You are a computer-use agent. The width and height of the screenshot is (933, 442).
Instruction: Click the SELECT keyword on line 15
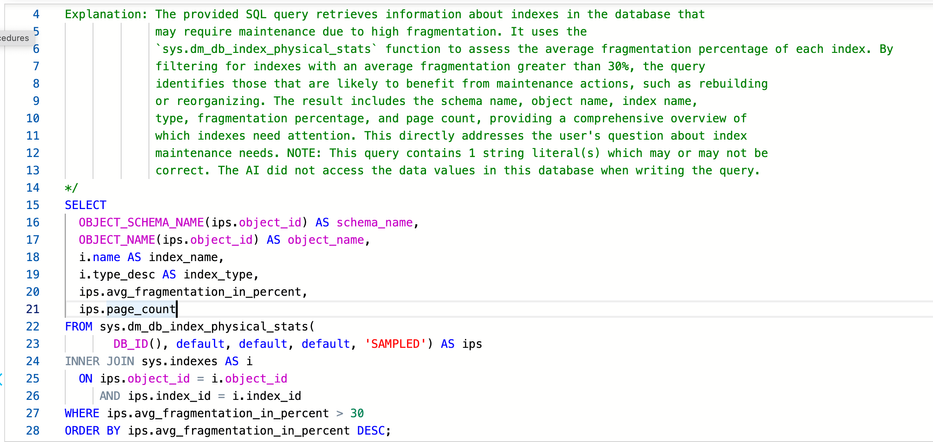(86, 205)
